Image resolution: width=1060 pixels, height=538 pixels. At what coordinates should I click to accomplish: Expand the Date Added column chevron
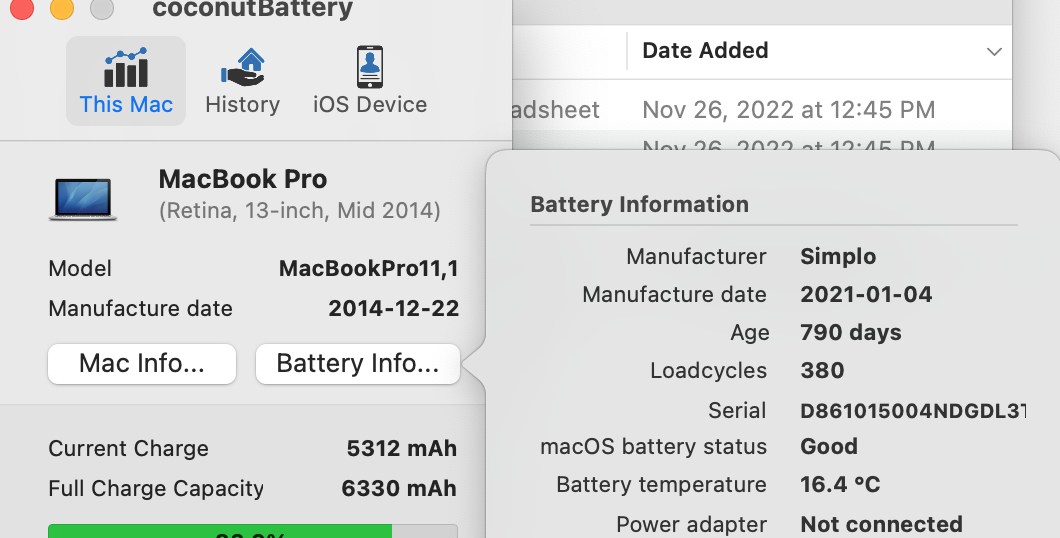pos(994,51)
